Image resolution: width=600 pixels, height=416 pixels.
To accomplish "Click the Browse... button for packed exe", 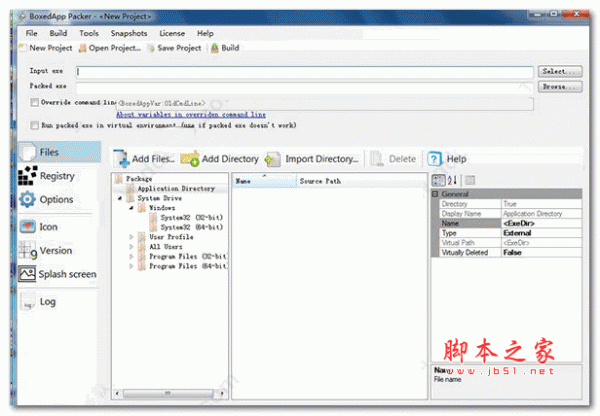I will pos(560,86).
